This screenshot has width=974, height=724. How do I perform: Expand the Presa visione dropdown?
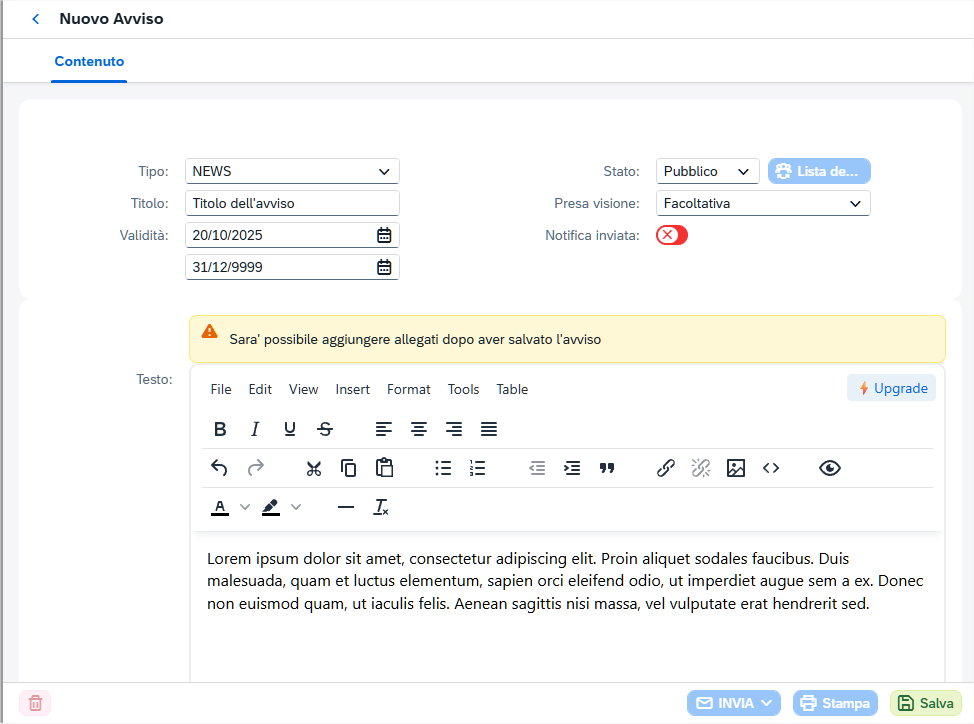(763, 203)
